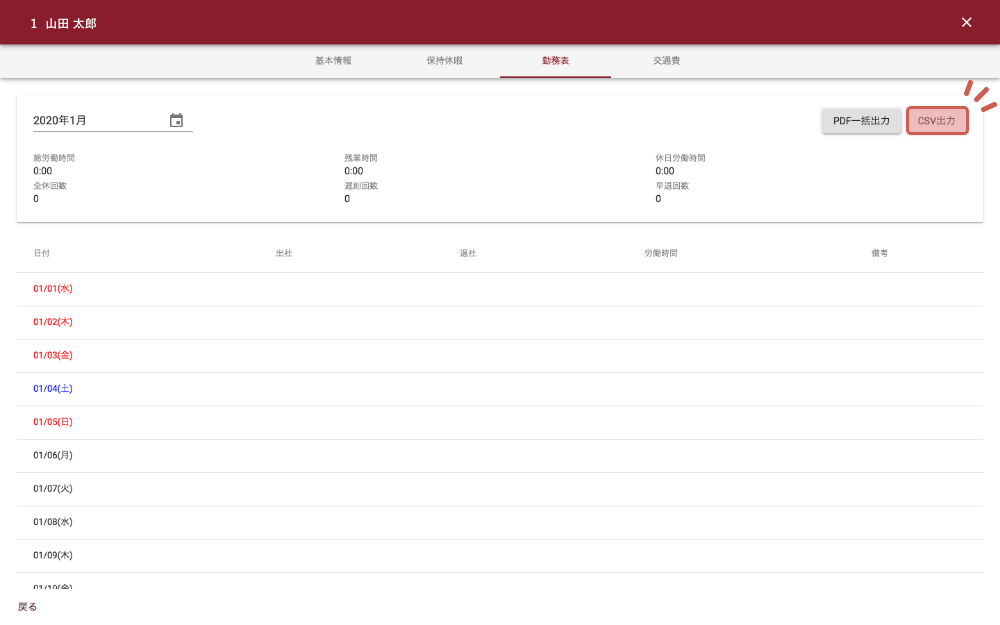Click the PDF一括出力 button
Screen dimensions: 1000x625
(x=861, y=121)
